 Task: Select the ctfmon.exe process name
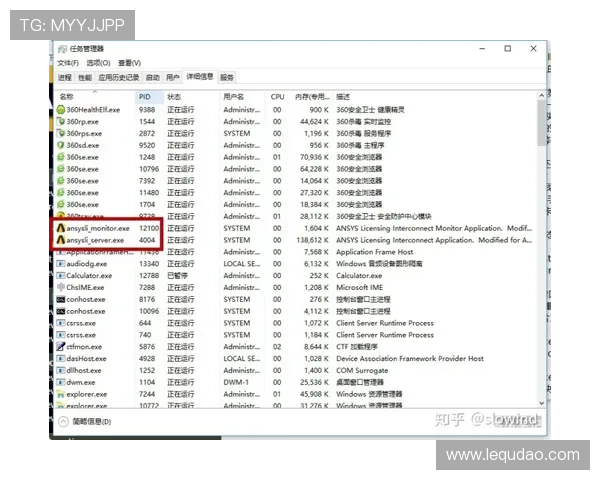pos(84,347)
